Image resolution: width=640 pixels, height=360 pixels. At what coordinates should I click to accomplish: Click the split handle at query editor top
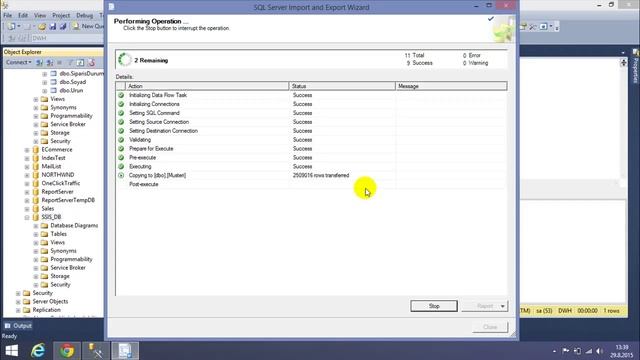pos(623,63)
